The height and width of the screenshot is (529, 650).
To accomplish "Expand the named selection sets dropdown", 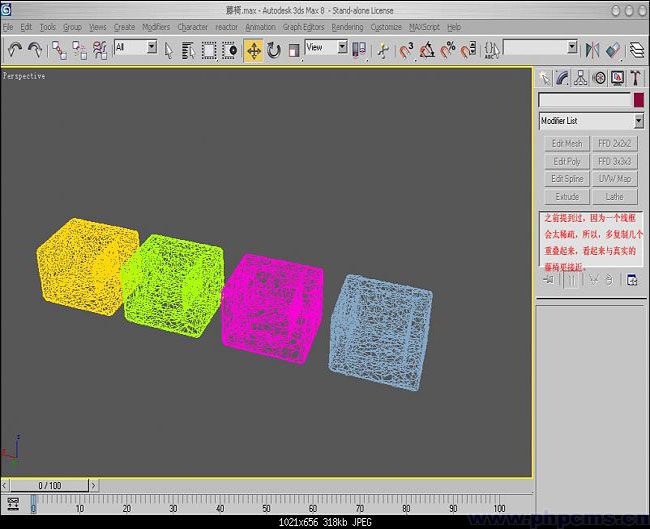I will [572, 47].
